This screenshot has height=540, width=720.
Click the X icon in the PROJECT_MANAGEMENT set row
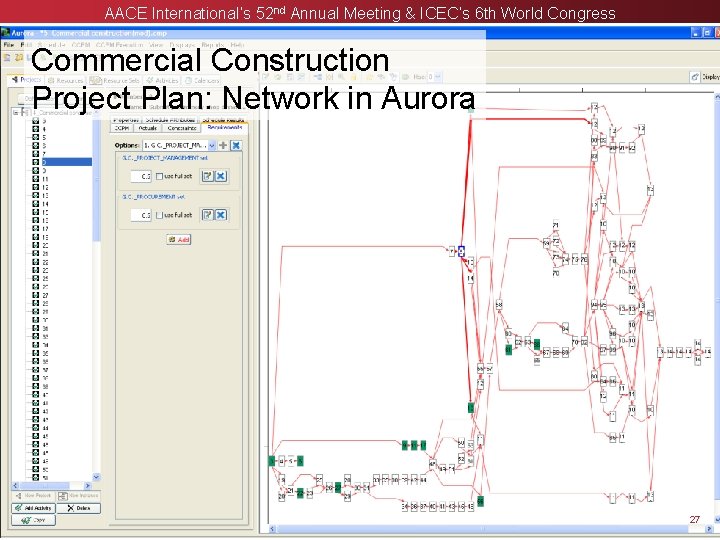[221, 176]
